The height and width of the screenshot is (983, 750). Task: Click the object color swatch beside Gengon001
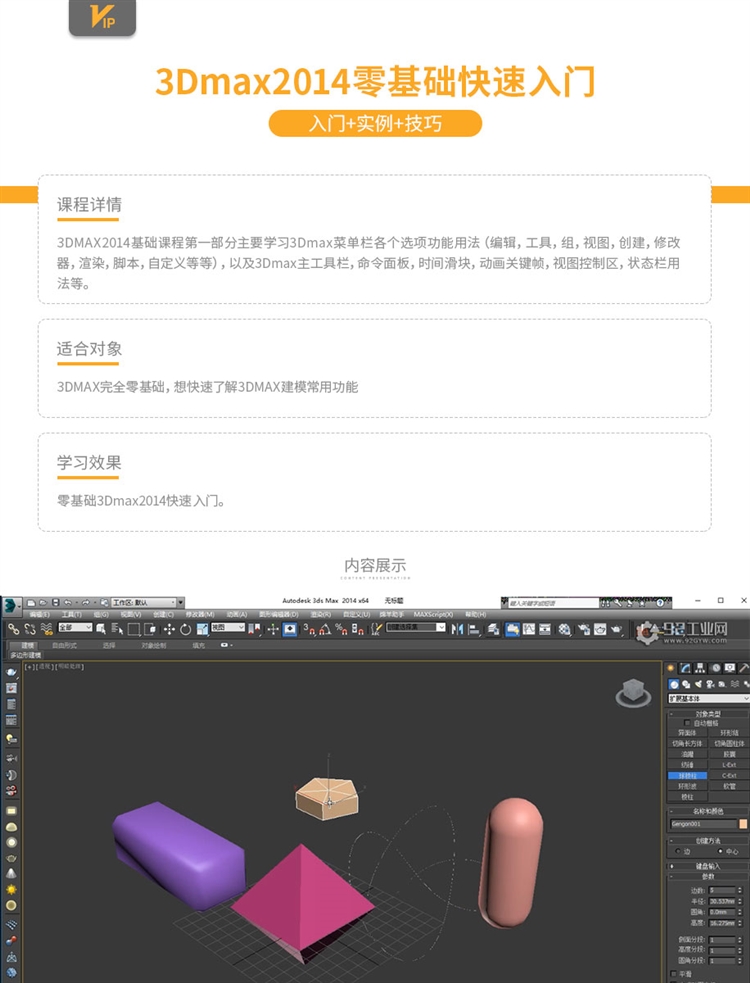click(743, 824)
